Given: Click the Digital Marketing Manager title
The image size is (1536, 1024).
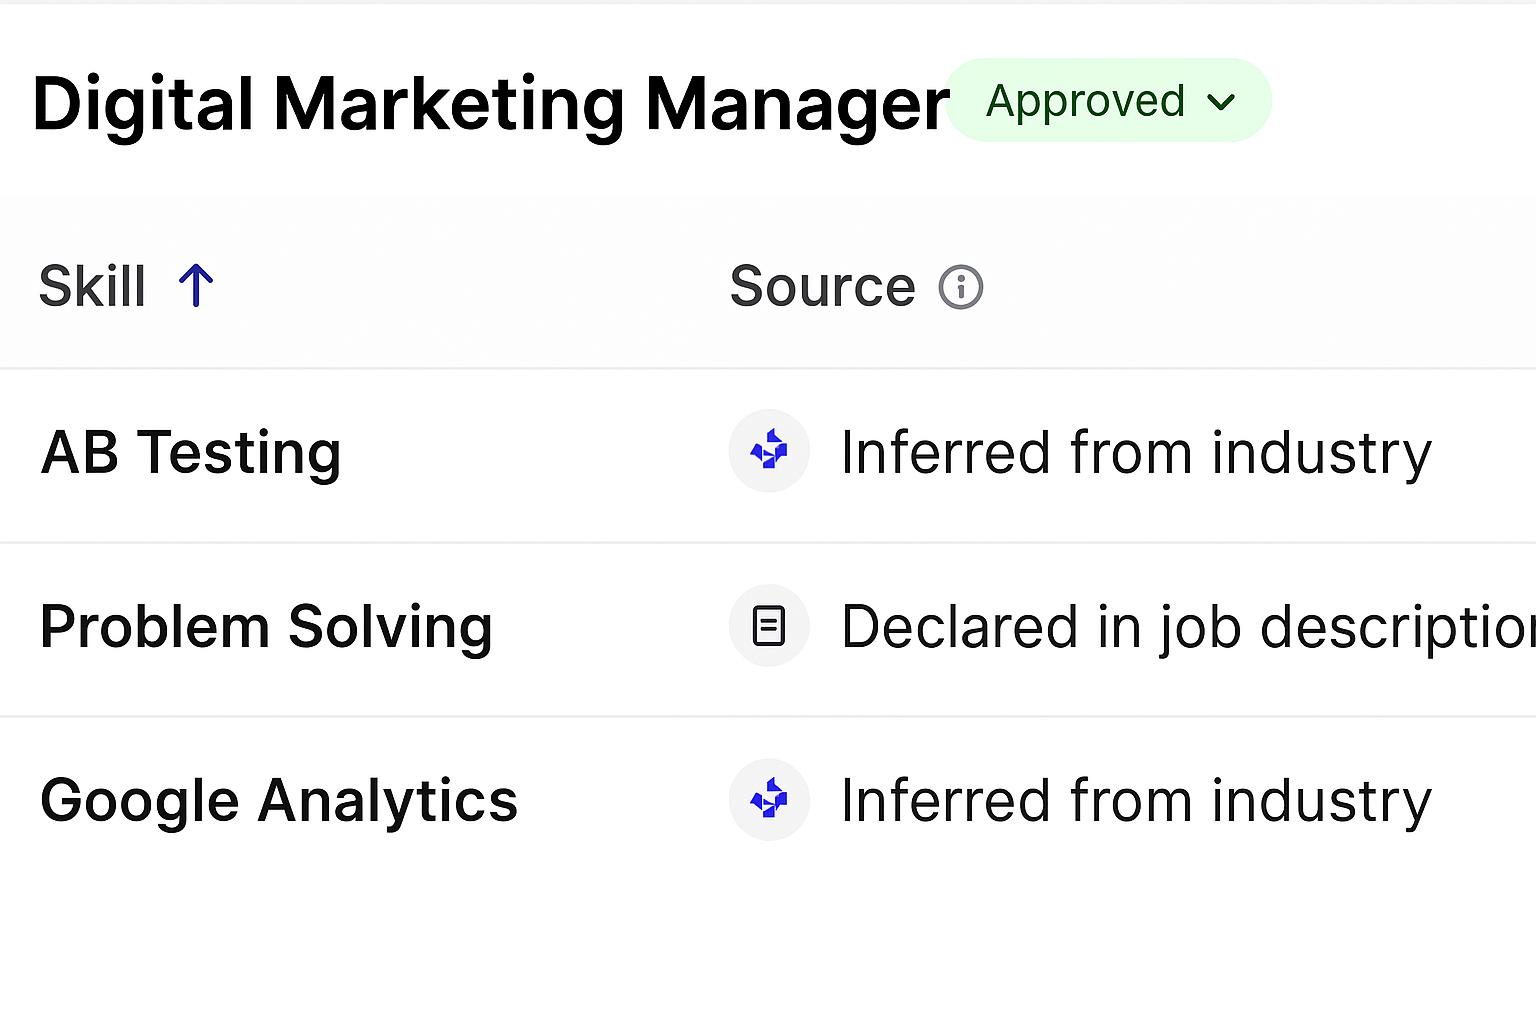Looking at the screenshot, I should pyautogui.click(x=491, y=105).
